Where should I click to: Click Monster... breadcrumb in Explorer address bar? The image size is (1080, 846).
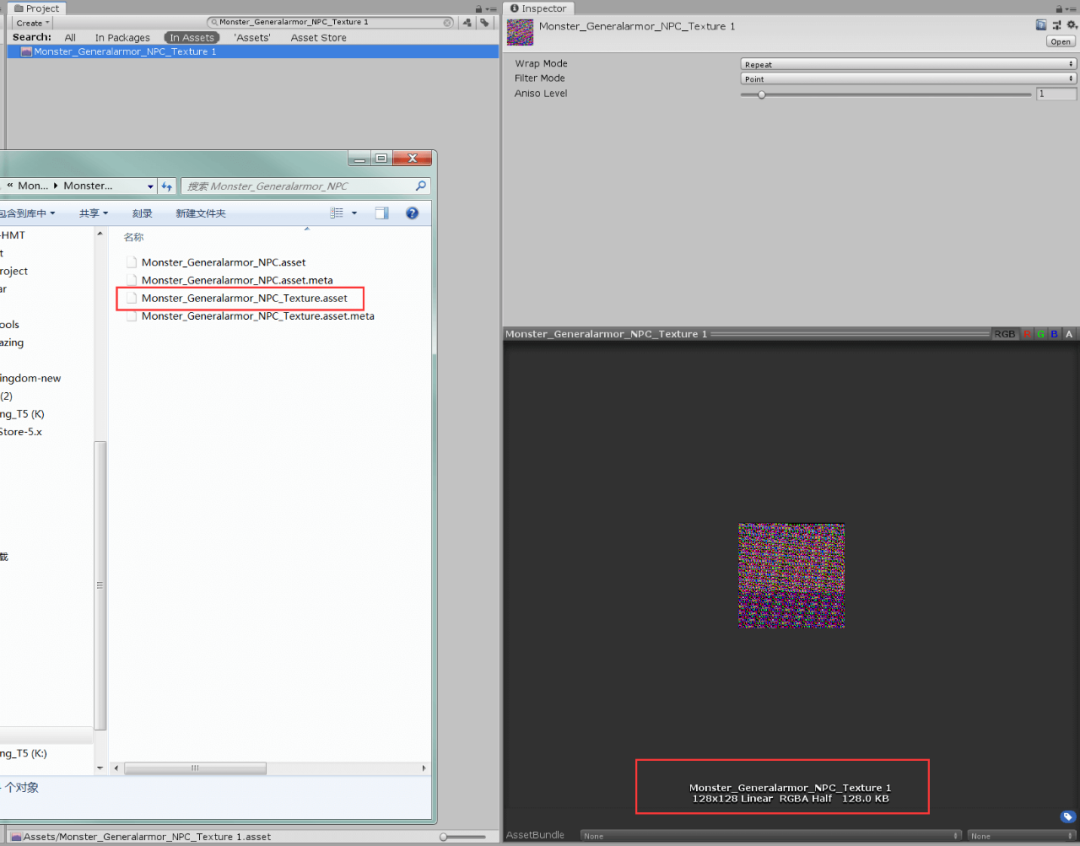click(87, 186)
